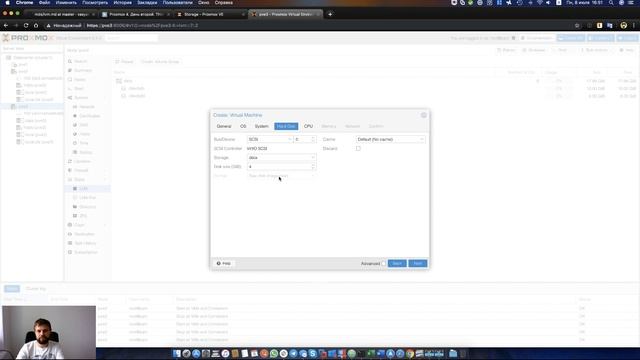Open the Закладки menu in the menu bar
Screen dimensions: 640x360
147,3
